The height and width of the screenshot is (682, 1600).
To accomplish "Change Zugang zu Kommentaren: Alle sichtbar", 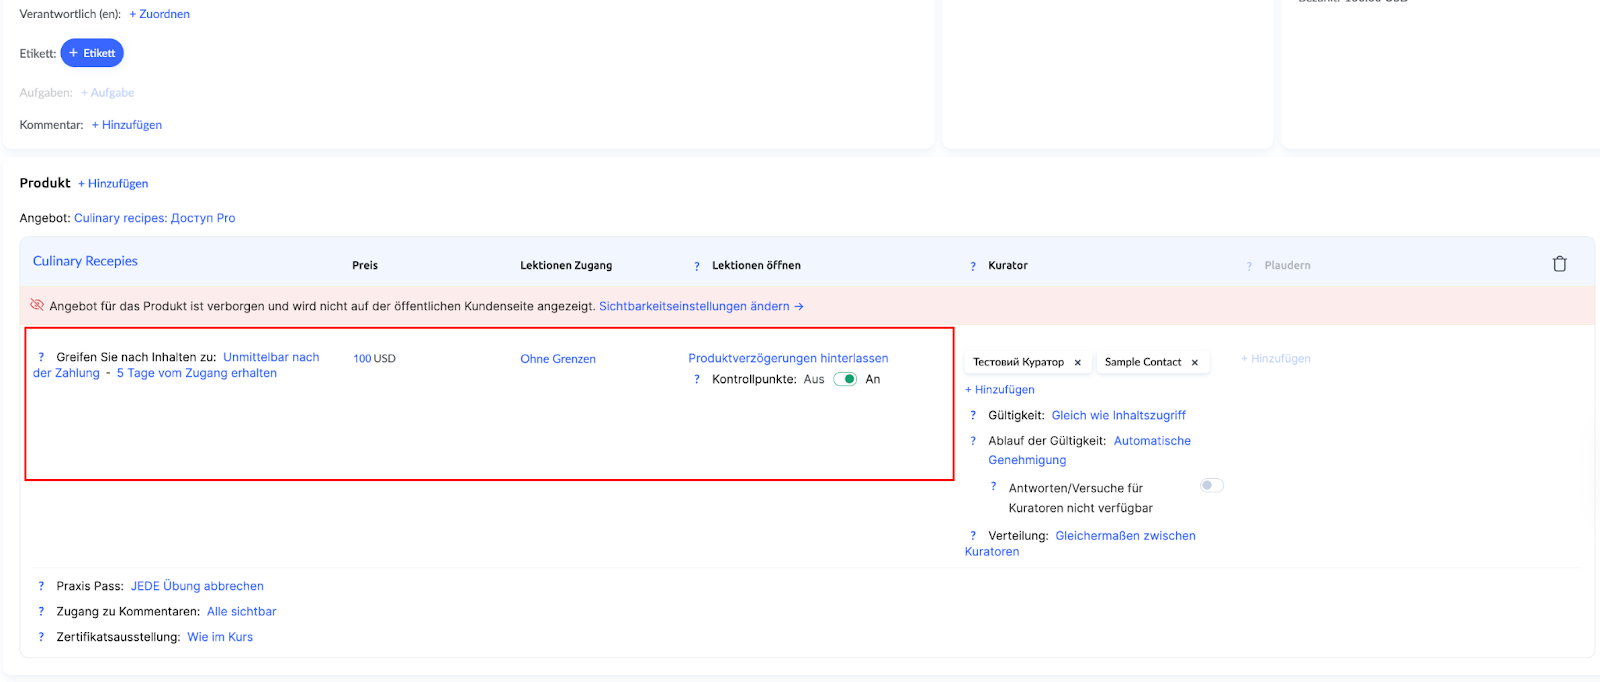I will (x=241, y=612).
